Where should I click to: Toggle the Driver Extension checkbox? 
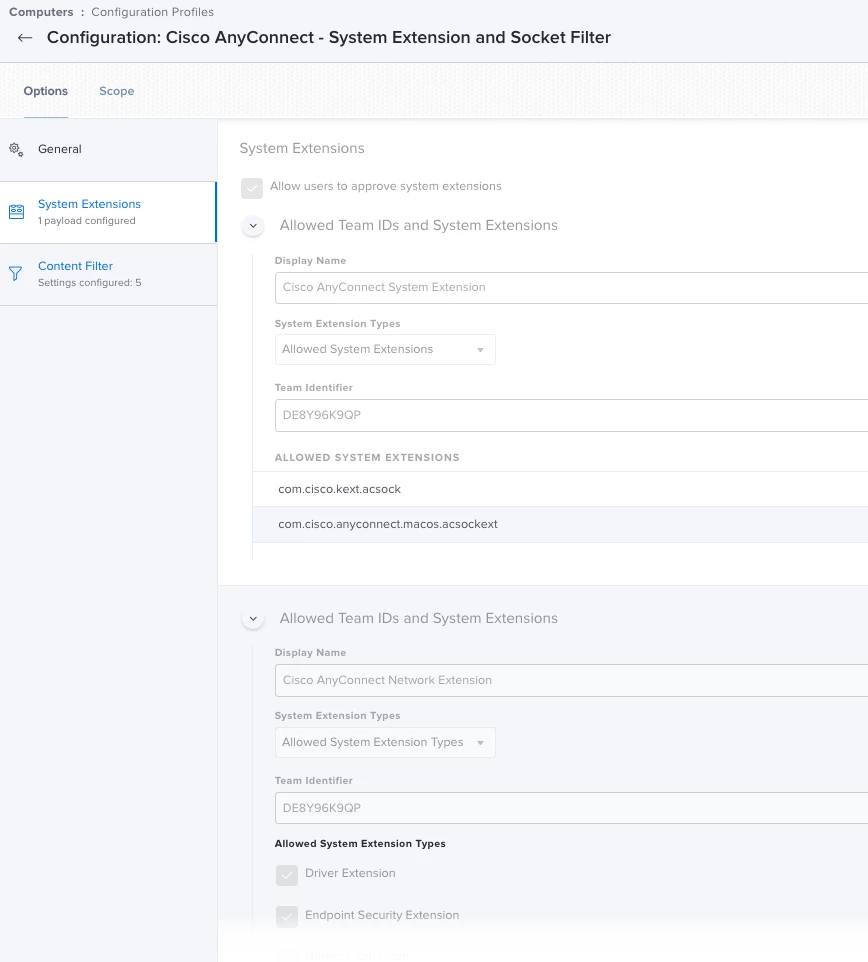(286, 875)
